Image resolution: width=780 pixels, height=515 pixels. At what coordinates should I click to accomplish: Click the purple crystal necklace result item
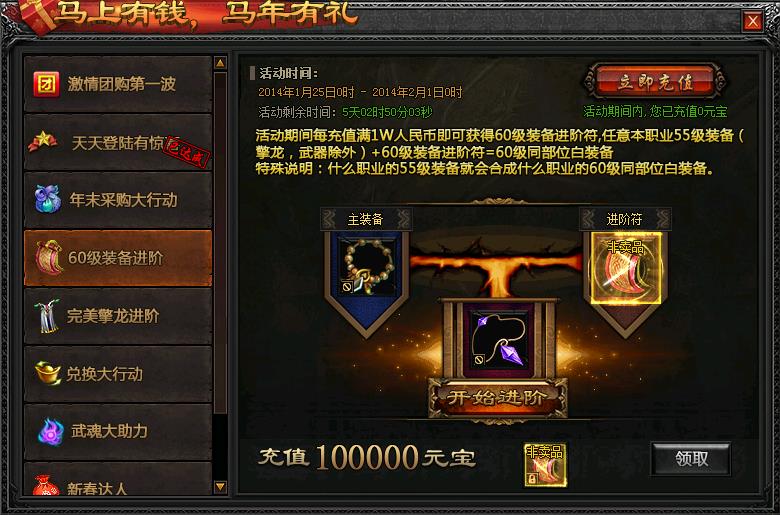(498, 339)
